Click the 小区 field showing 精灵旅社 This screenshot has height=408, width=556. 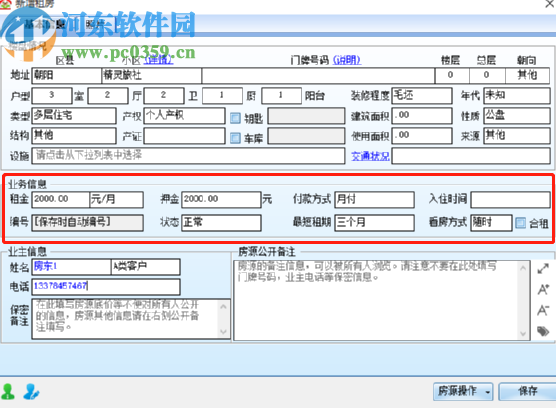tap(152, 76)
